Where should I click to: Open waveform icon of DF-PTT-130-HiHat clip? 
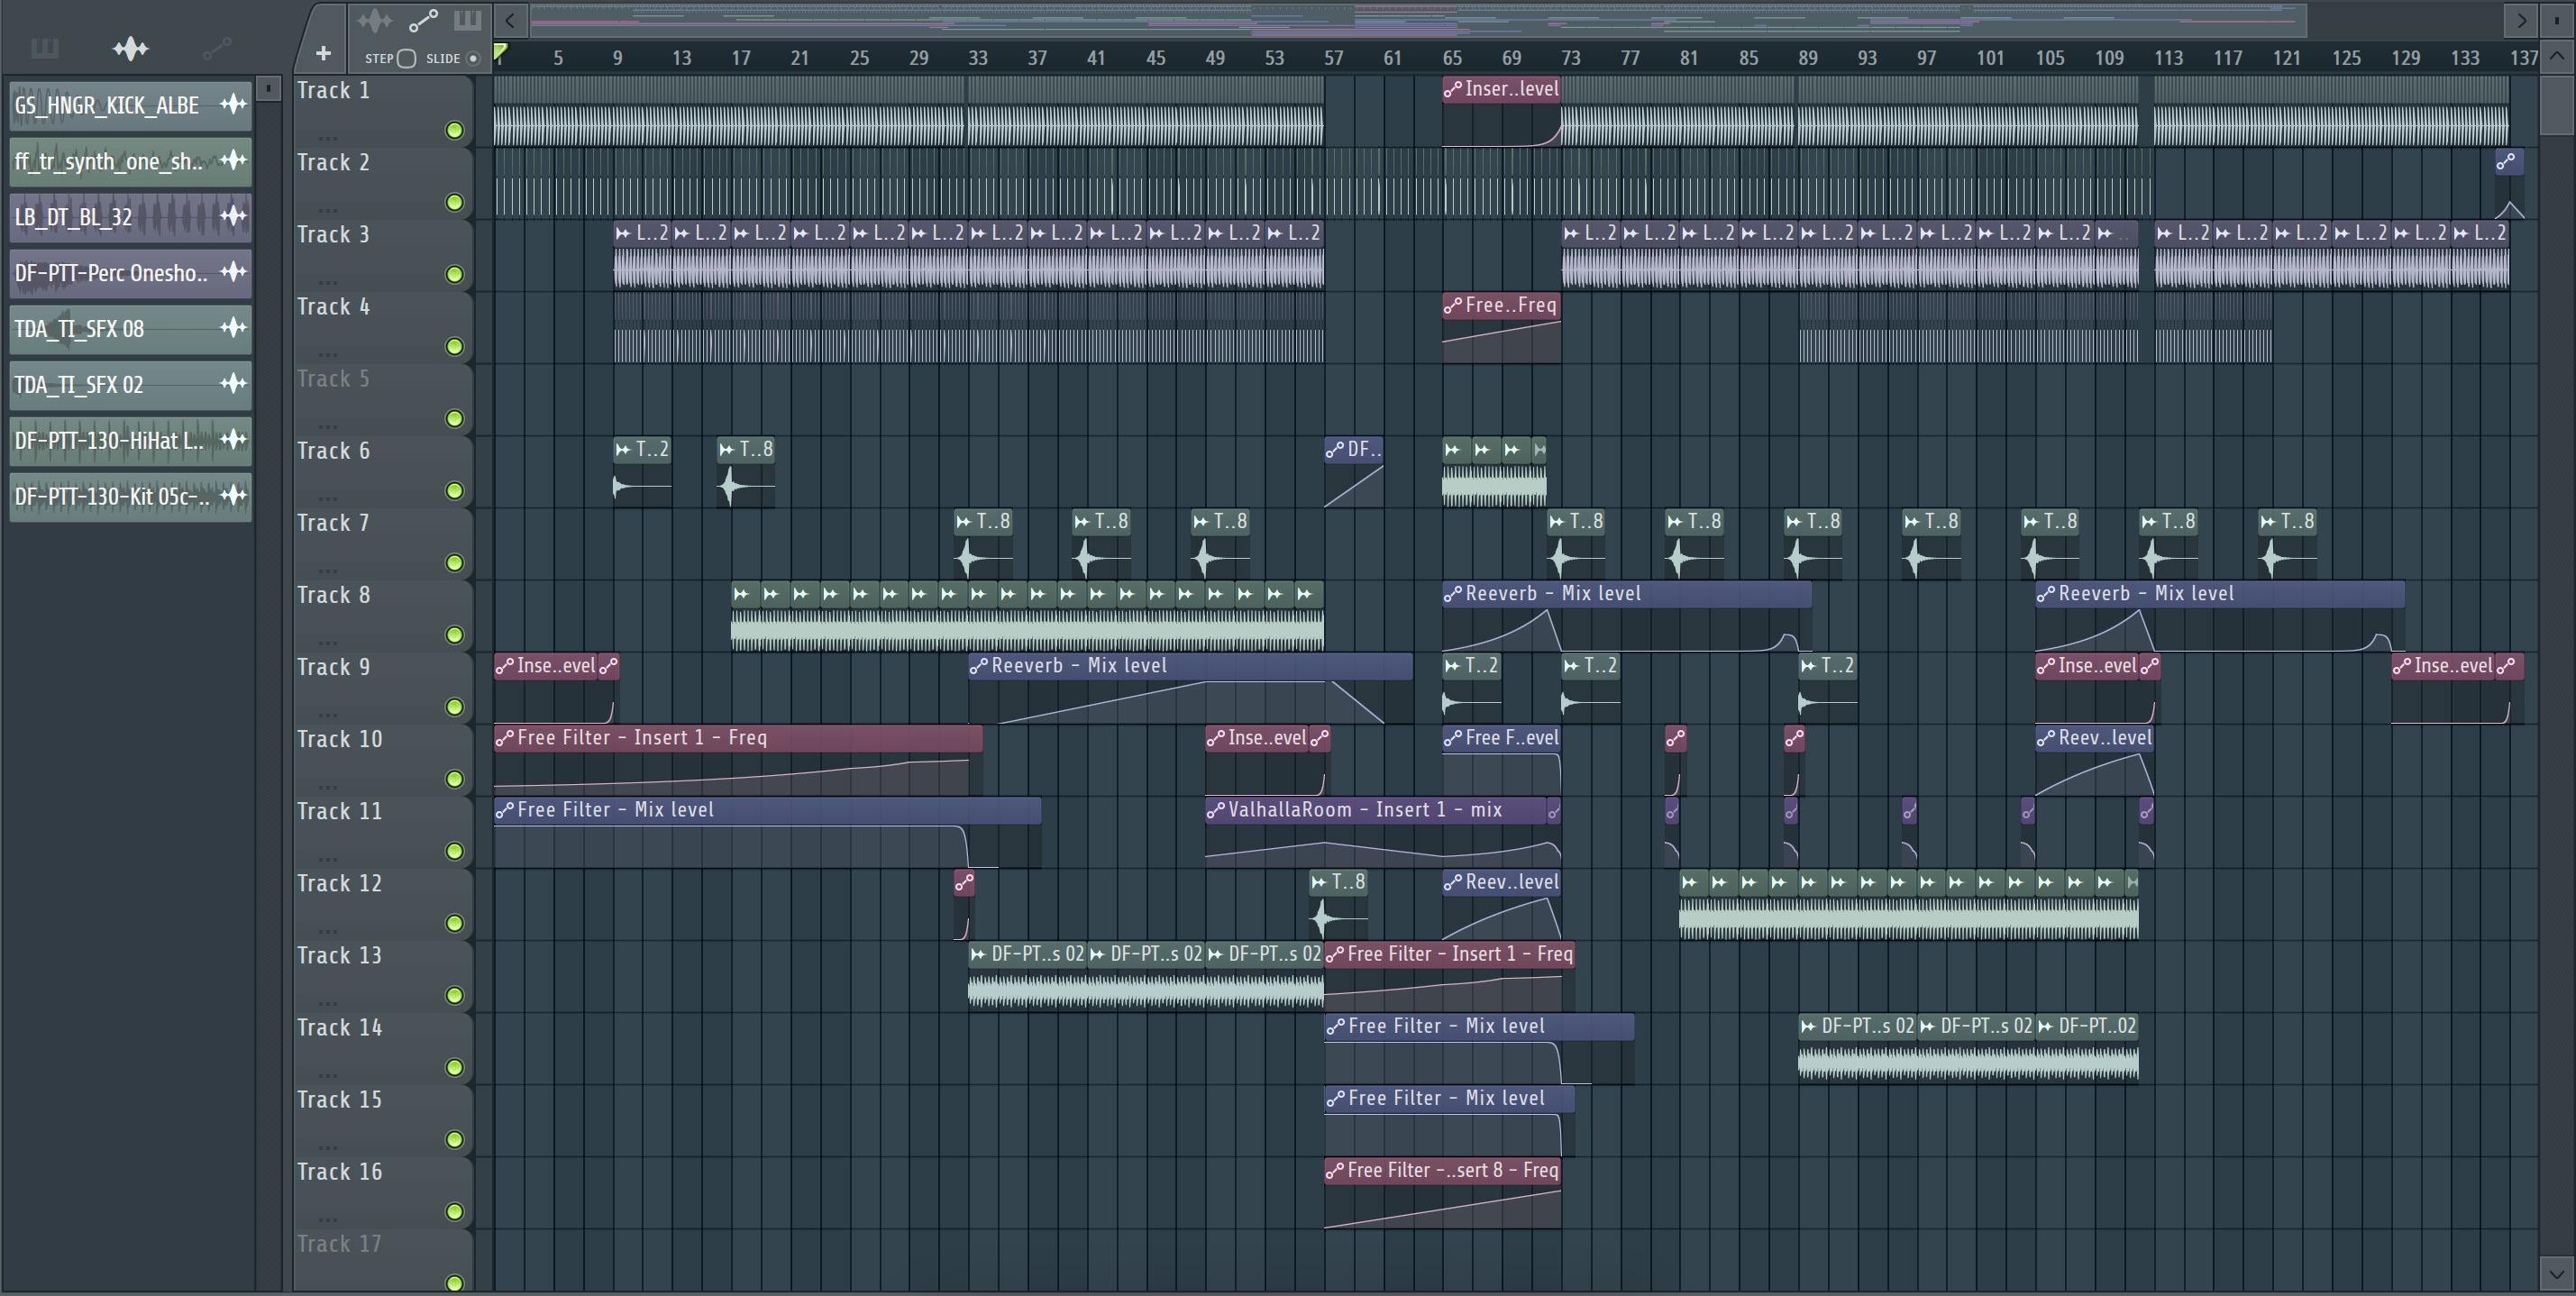pos(233,440)
